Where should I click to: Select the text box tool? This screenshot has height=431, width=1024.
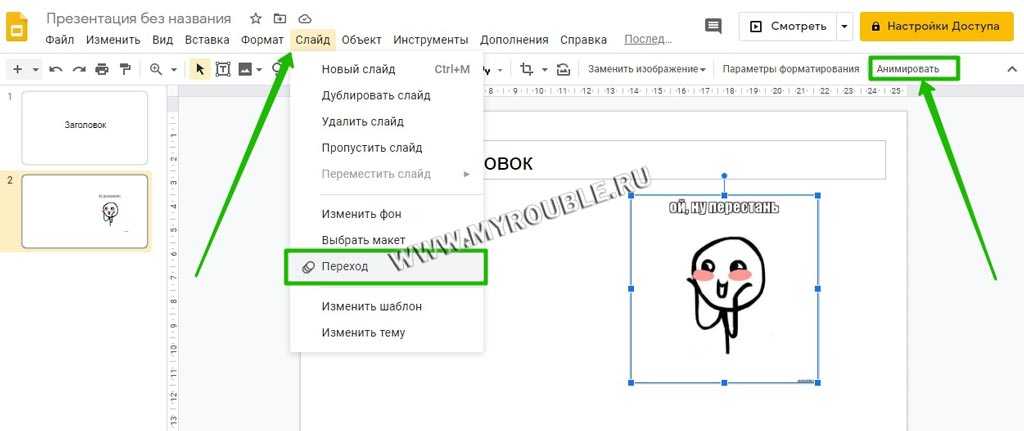pos(222,69)
